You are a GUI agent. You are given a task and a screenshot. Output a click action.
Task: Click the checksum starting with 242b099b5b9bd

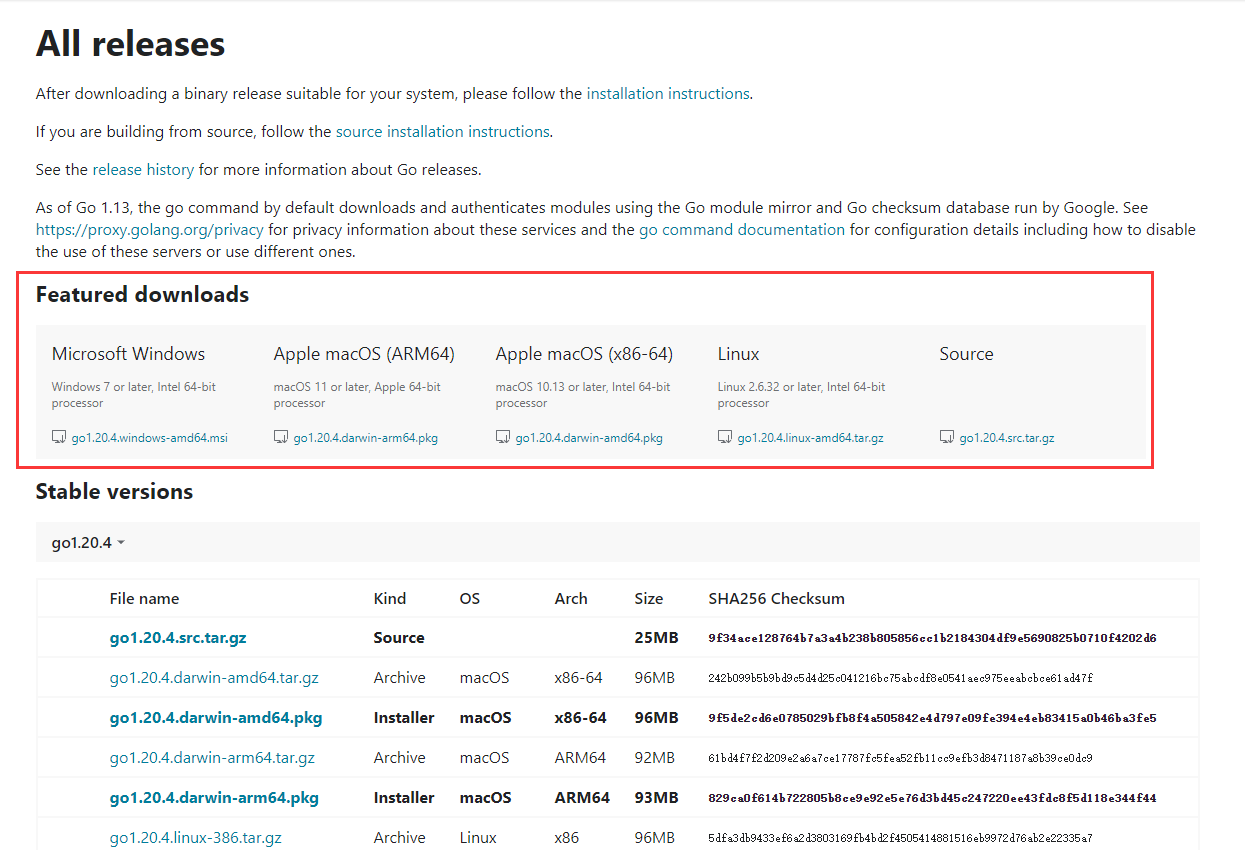pyautogui.click(x=900, y=677)
